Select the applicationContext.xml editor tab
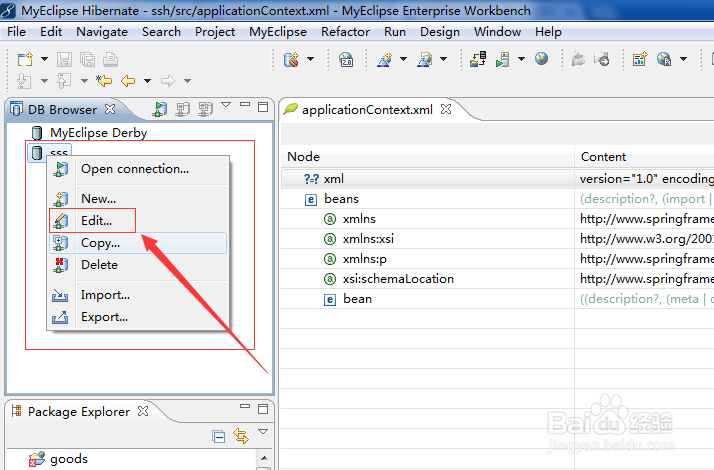The height and width of the screenshot is (470, 714). 367,110
